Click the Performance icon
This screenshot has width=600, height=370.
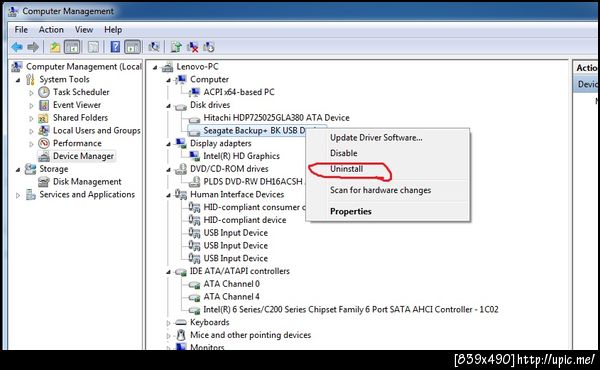point(44,143)
